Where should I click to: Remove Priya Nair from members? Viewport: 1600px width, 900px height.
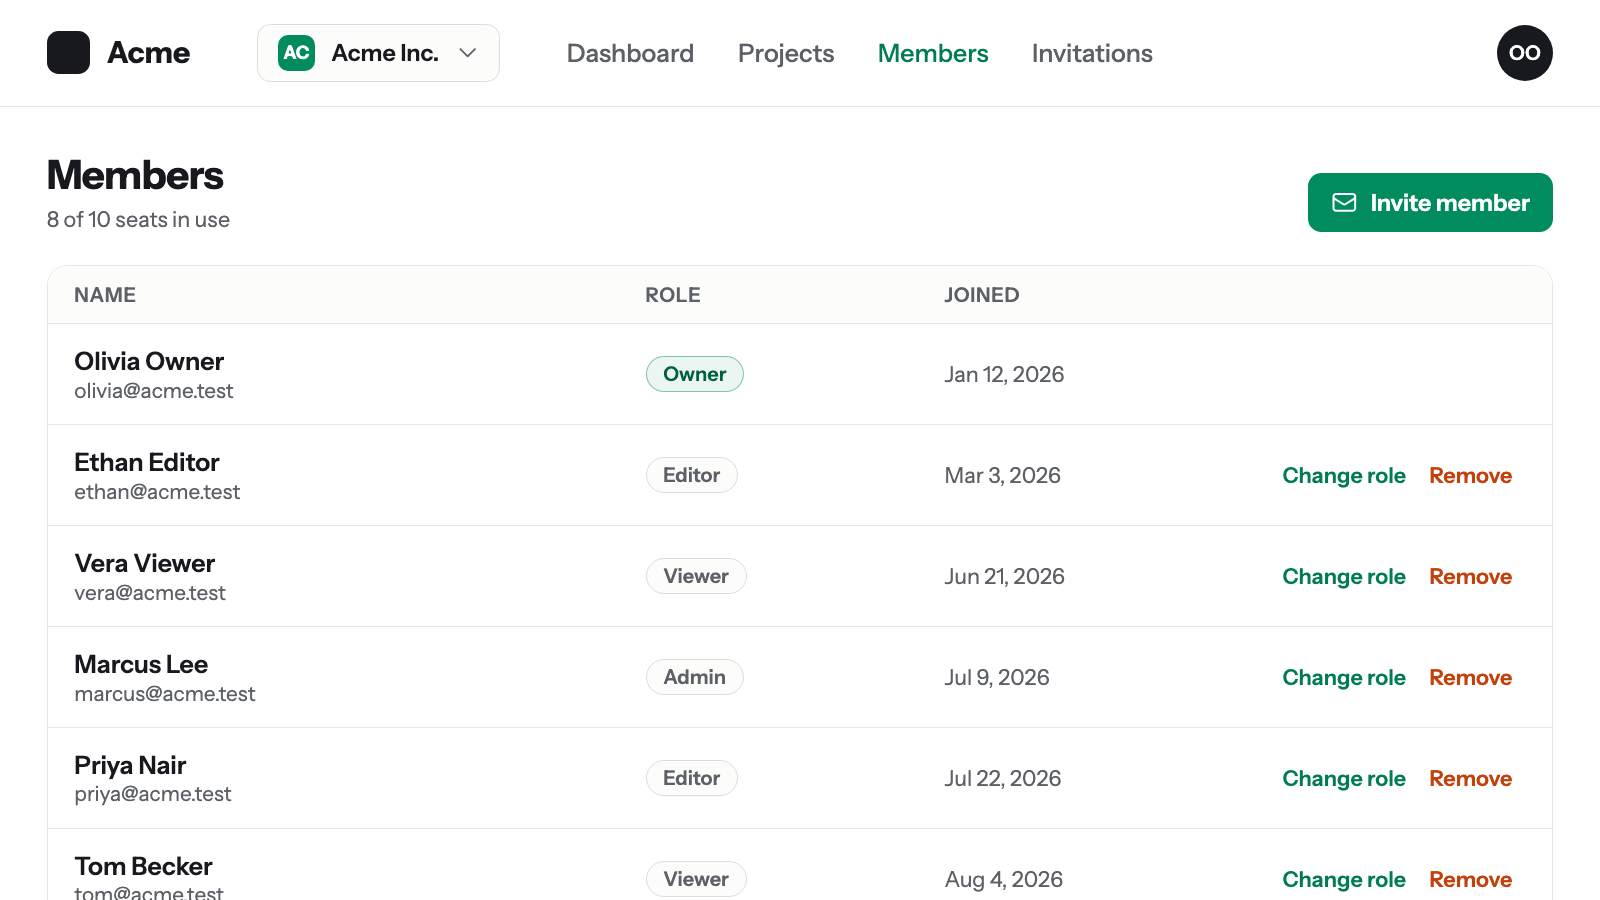tap(1470, 779)
